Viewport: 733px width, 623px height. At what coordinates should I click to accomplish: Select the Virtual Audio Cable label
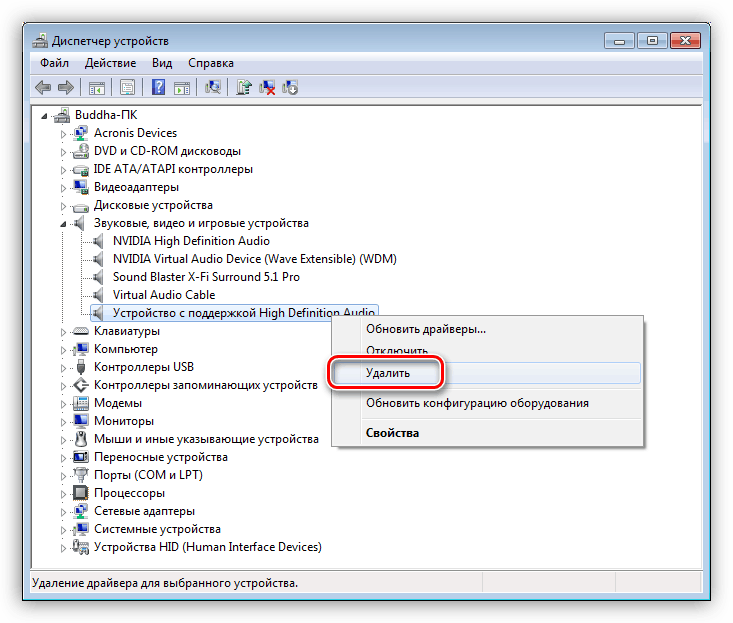click(164, 295)
